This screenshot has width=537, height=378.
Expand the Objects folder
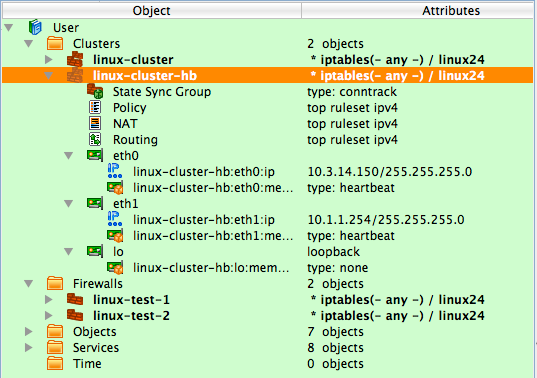pos(29,331)
